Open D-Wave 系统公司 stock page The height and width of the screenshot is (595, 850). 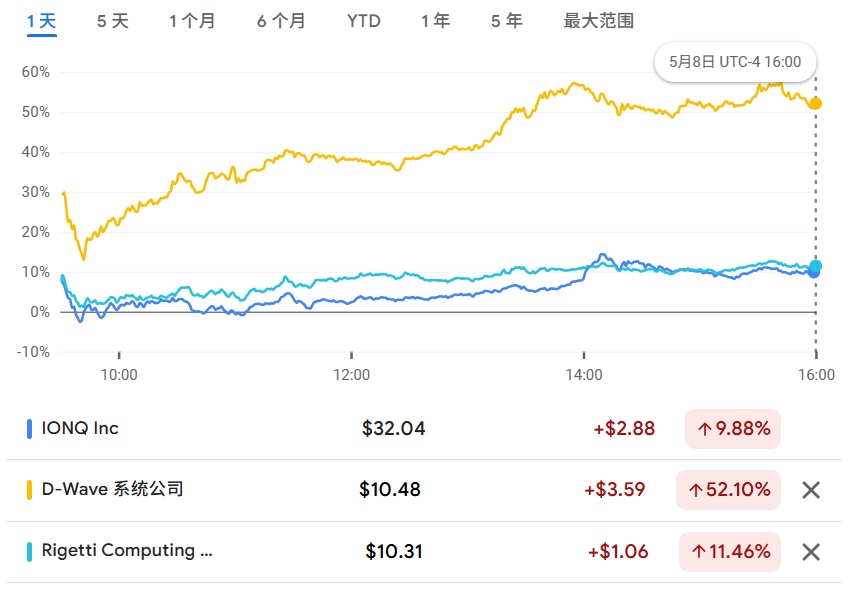click(x=112, y=490)
